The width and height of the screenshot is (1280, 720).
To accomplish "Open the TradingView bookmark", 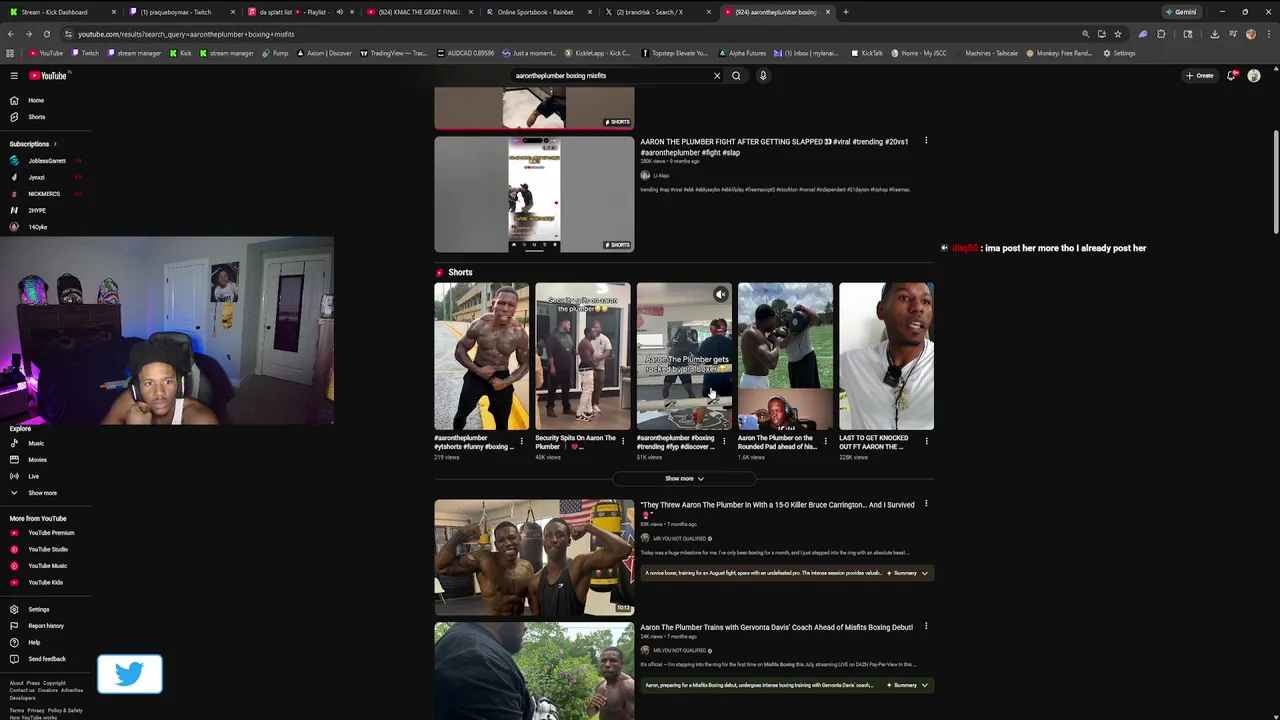I will click(x=393, y=53).
